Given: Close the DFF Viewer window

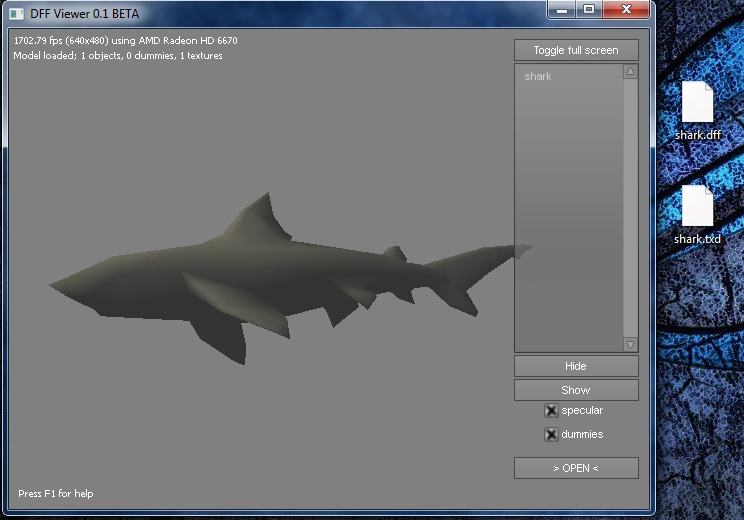Looking at the screenshot, I should 626,9.
